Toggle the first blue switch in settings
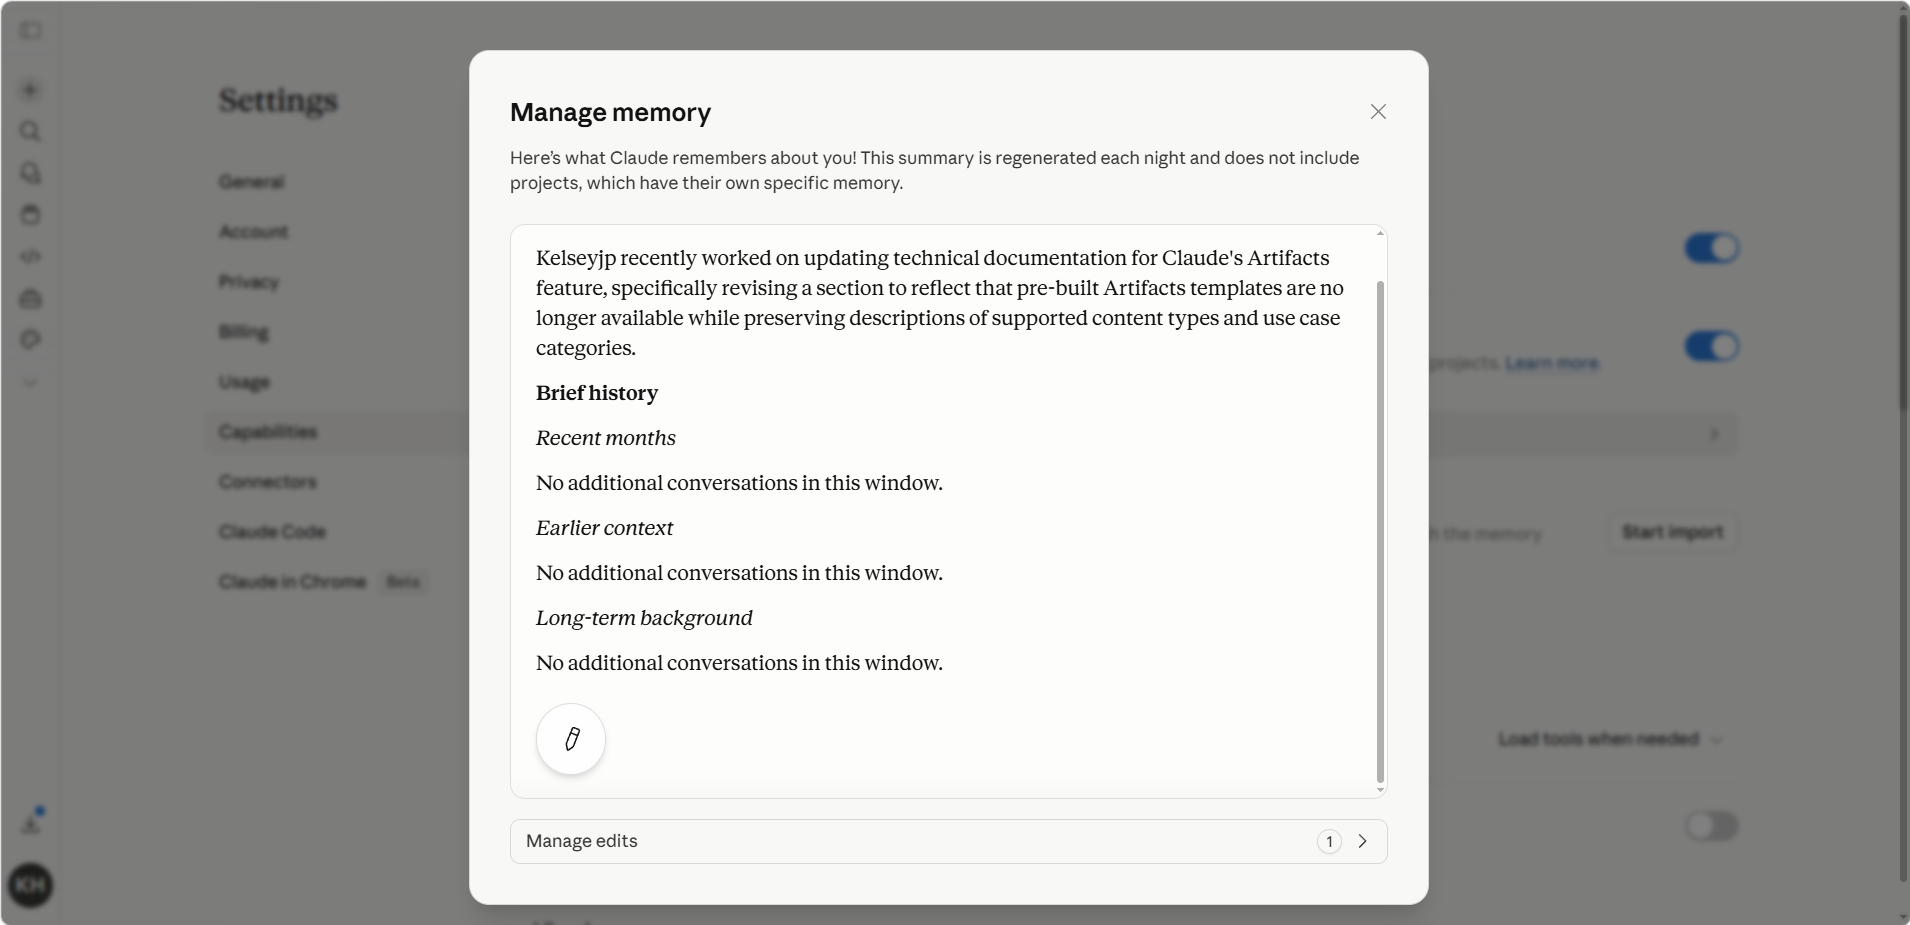This screenshot has width=1910, height=925. (x=1712, y=248)
